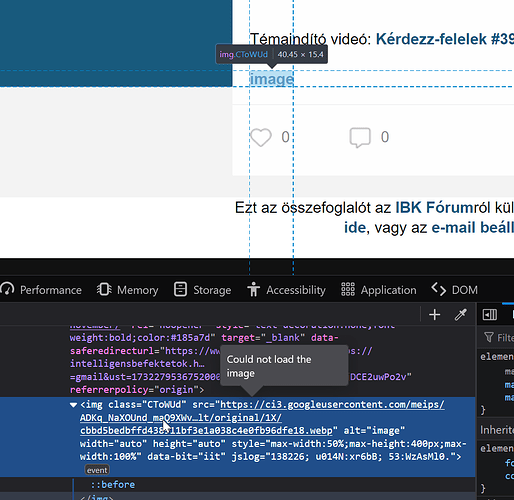The height and width of the screenshot is (500, 514).
Task: Click the comment count 0
Action: coord(385,137)
